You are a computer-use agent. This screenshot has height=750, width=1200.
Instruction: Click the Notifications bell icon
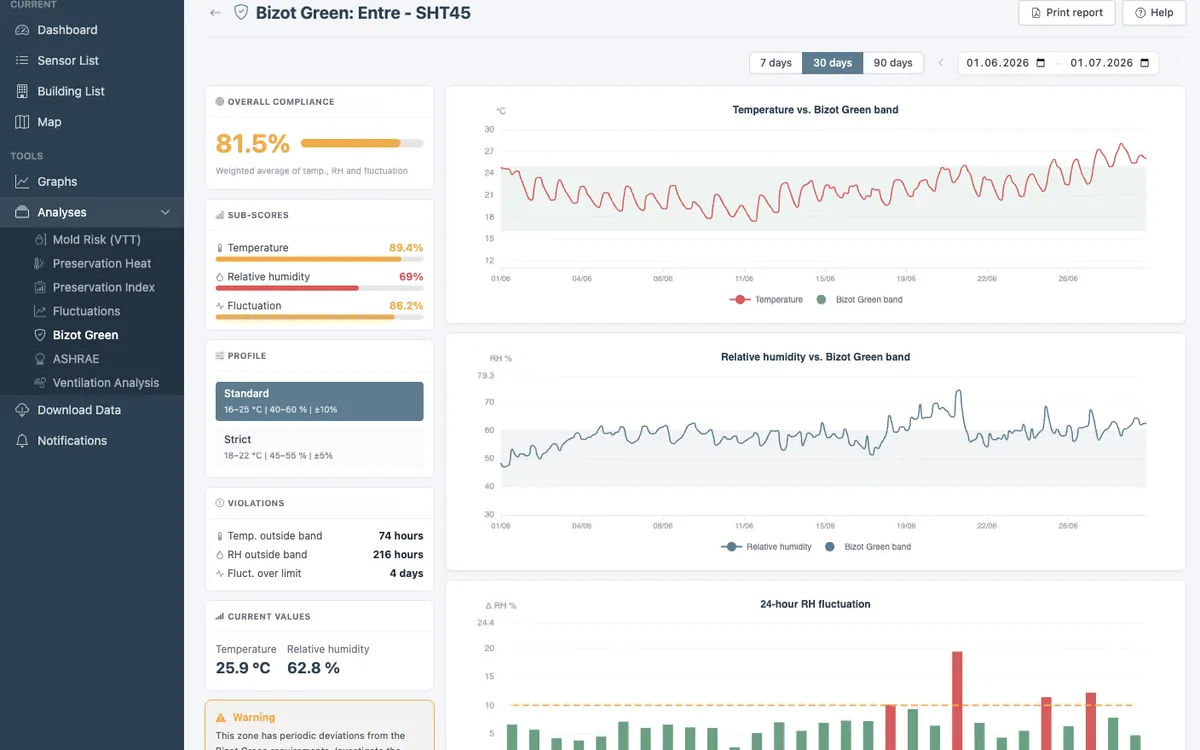coord(22,441)
